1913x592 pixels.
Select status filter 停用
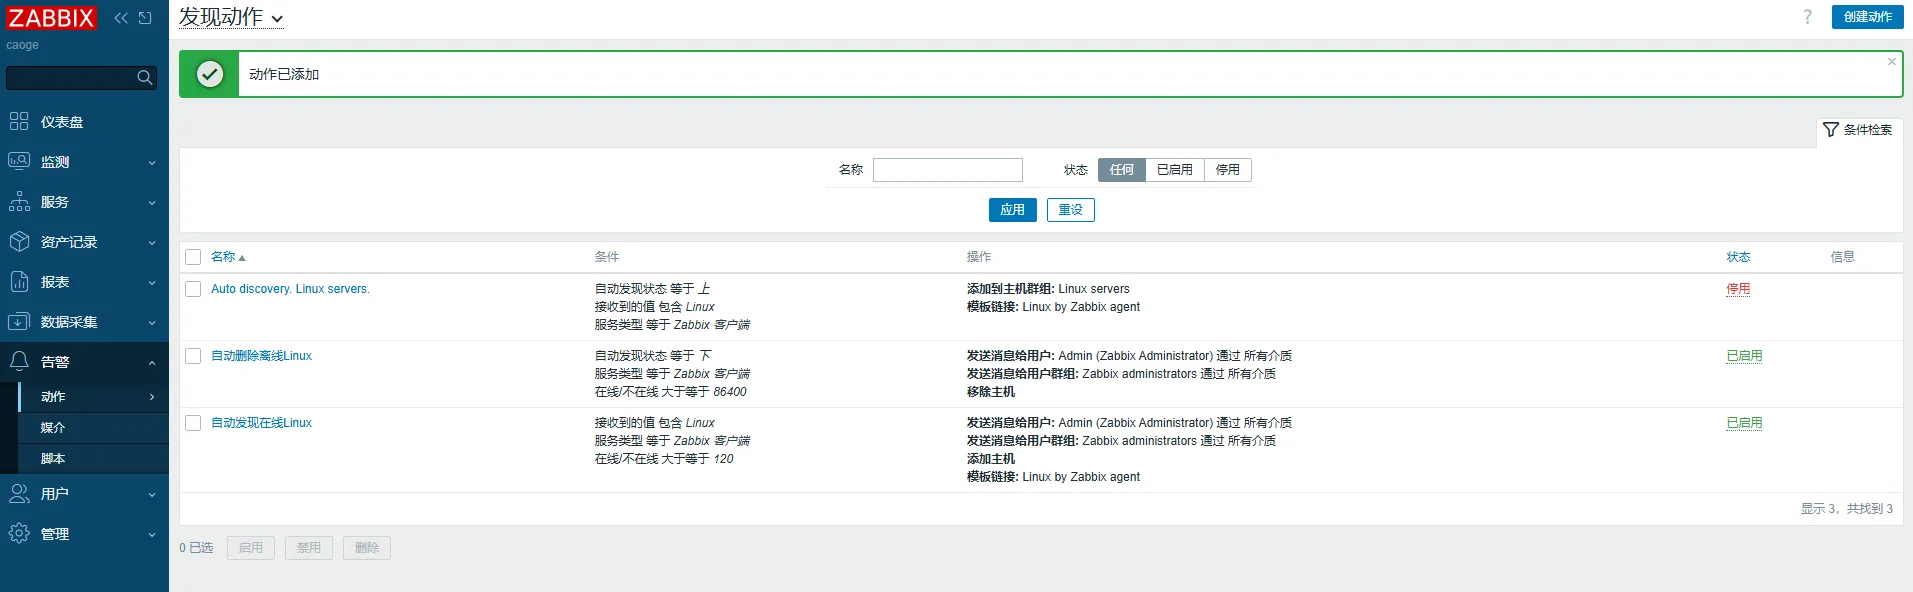[1227, 170]
